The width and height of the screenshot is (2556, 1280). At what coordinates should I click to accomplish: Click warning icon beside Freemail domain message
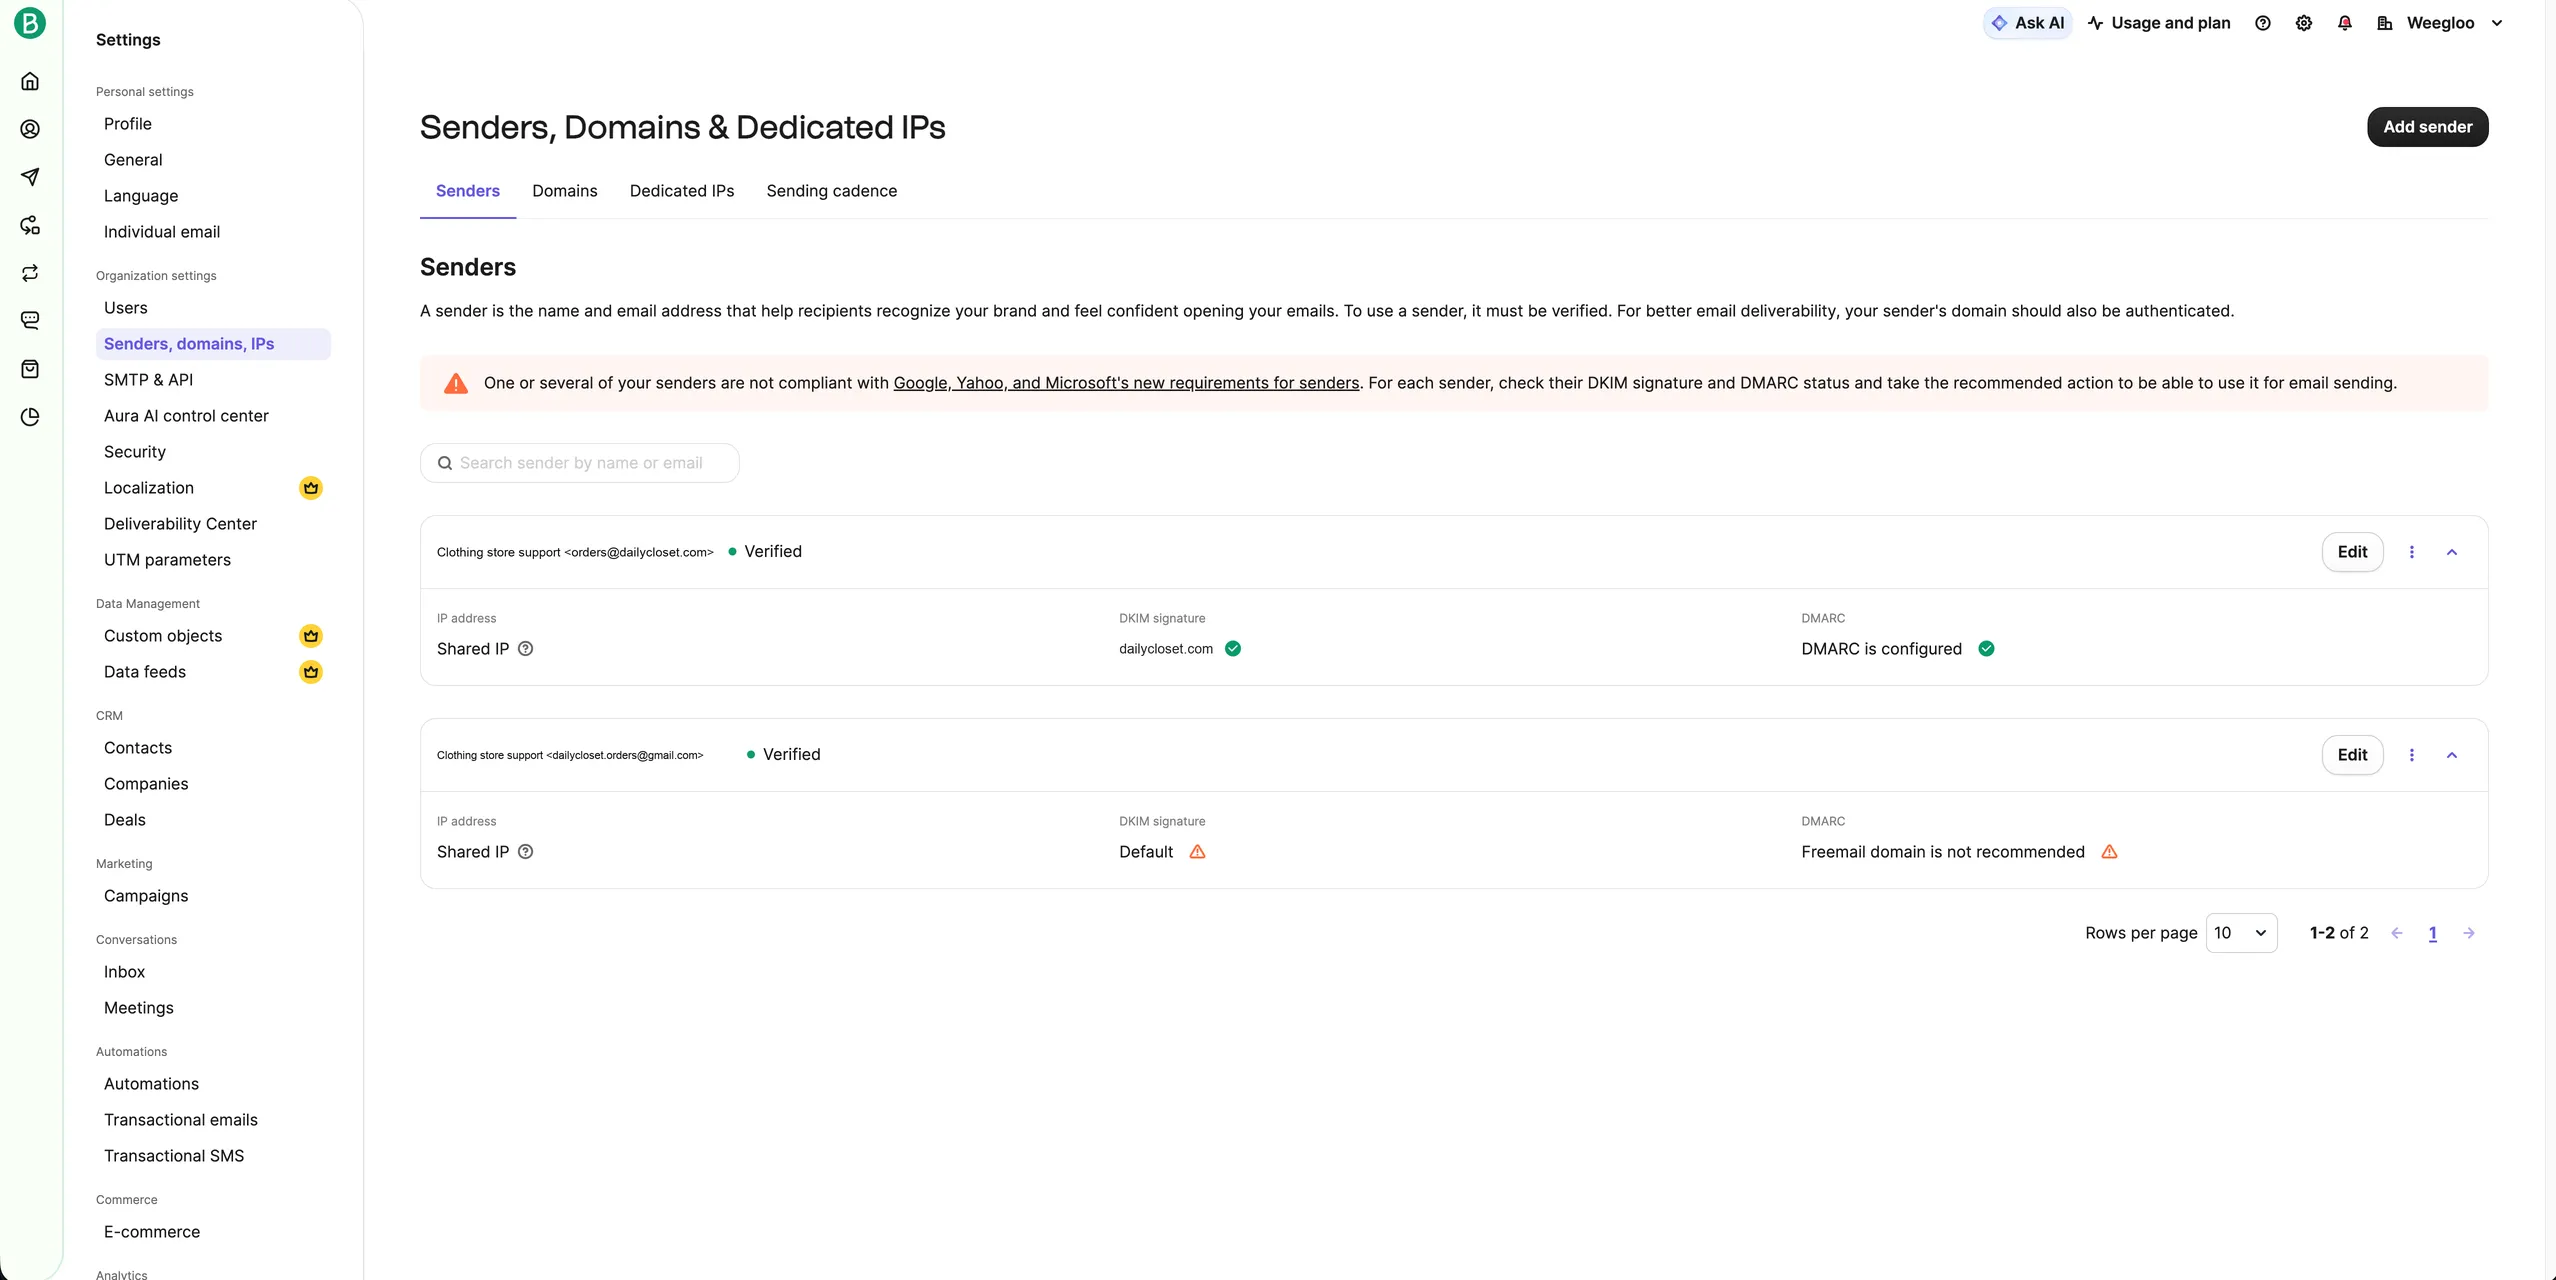[x=2109, y=852]
